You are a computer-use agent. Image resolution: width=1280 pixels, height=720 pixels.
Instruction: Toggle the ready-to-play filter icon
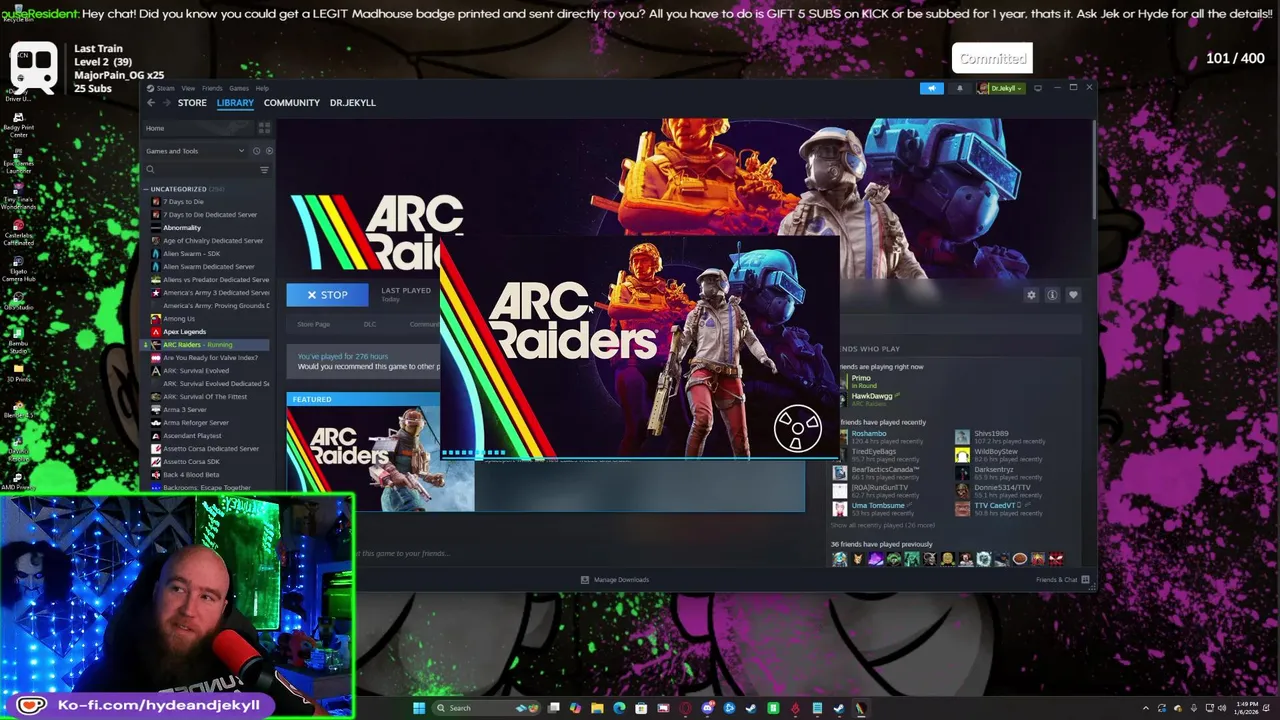(268, 151)
